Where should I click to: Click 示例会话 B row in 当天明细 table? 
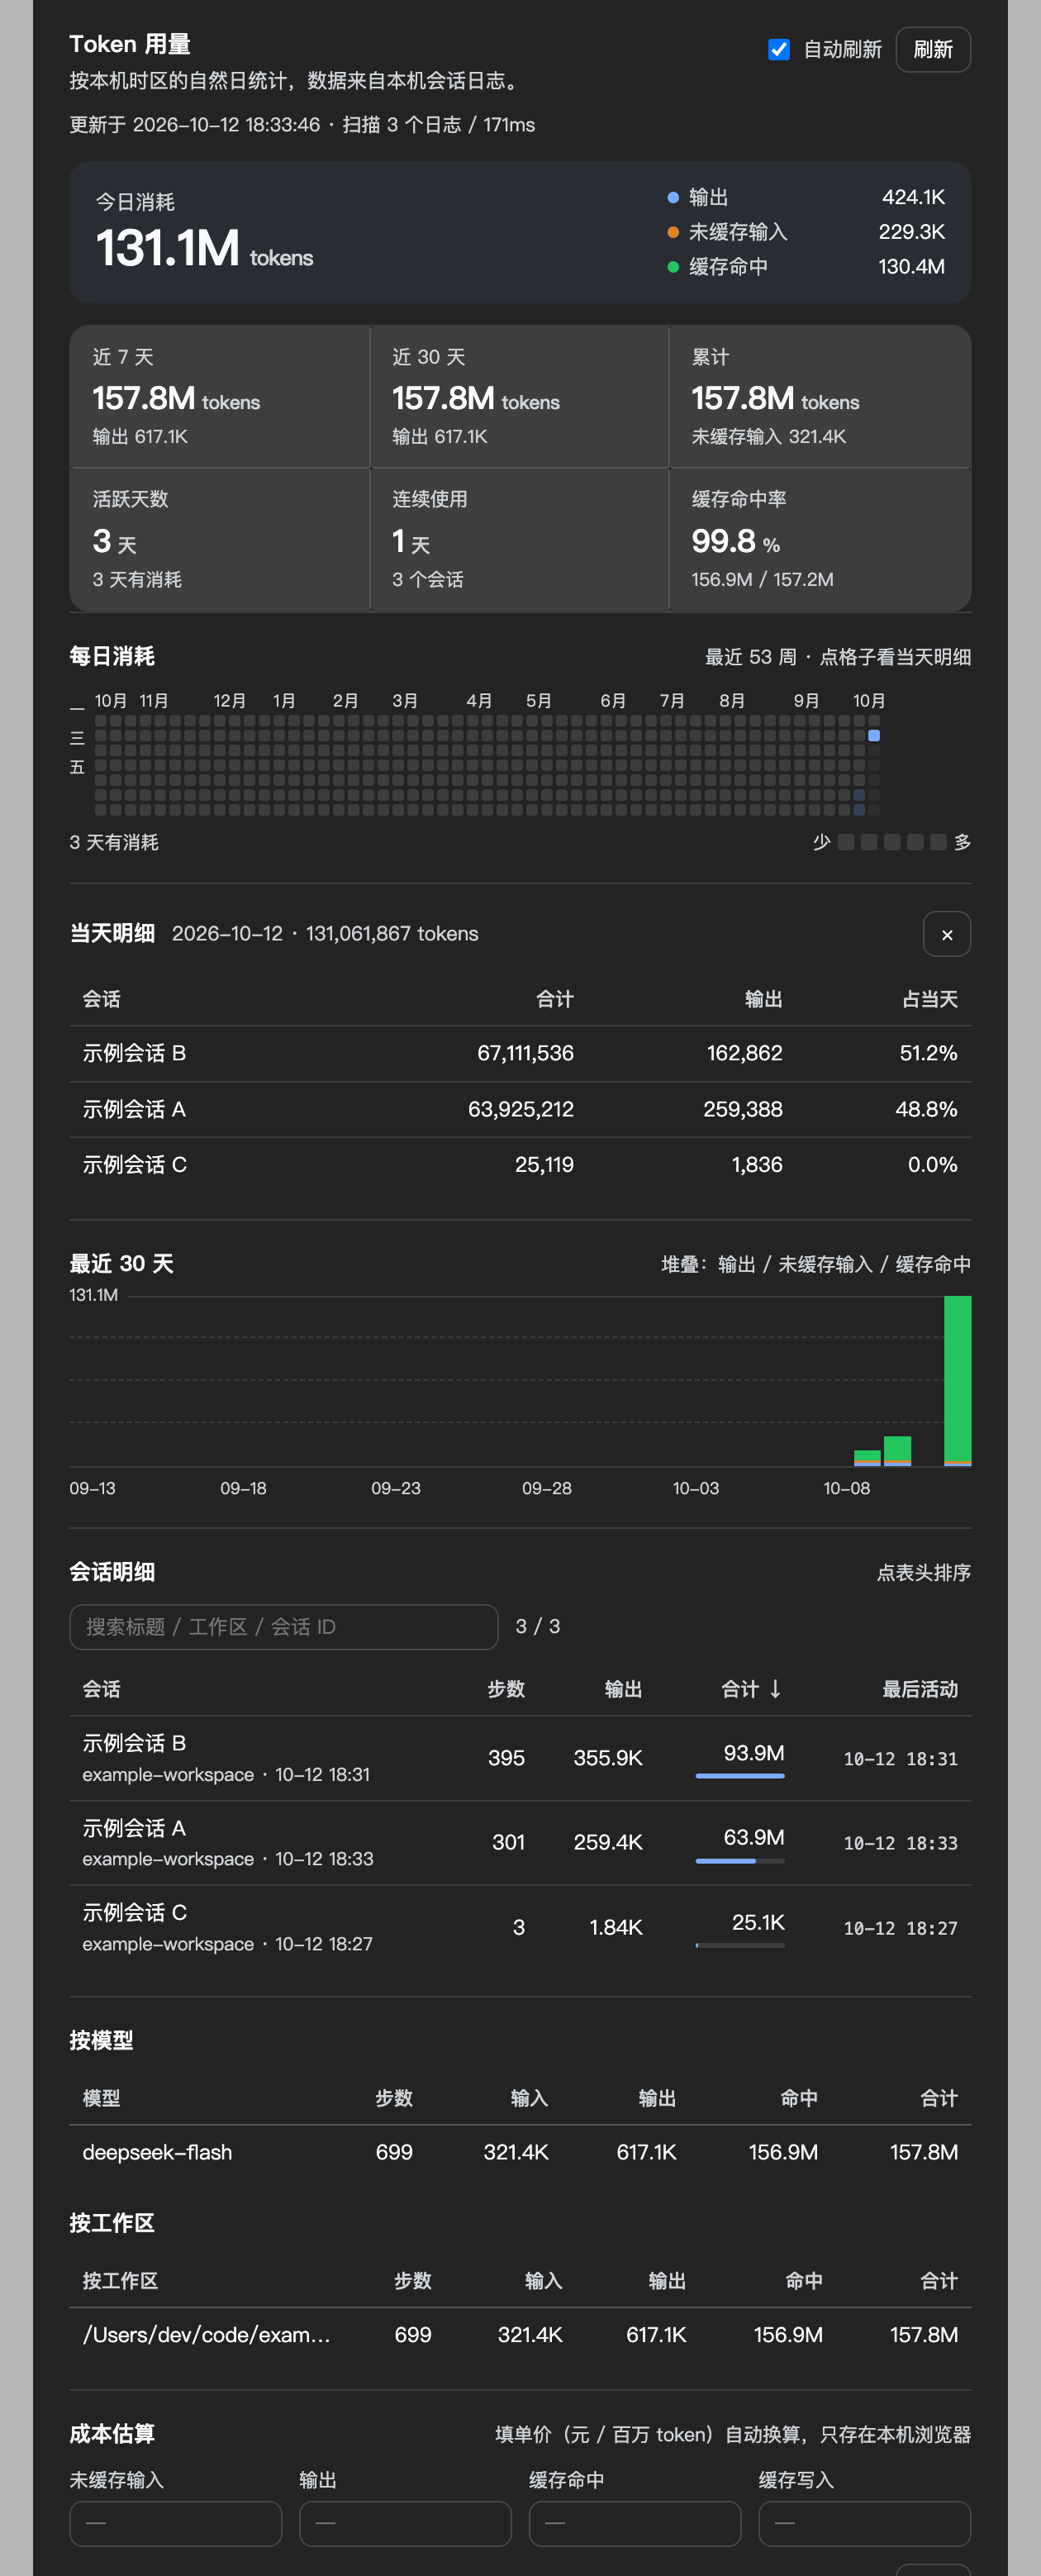pos(520,1053)
